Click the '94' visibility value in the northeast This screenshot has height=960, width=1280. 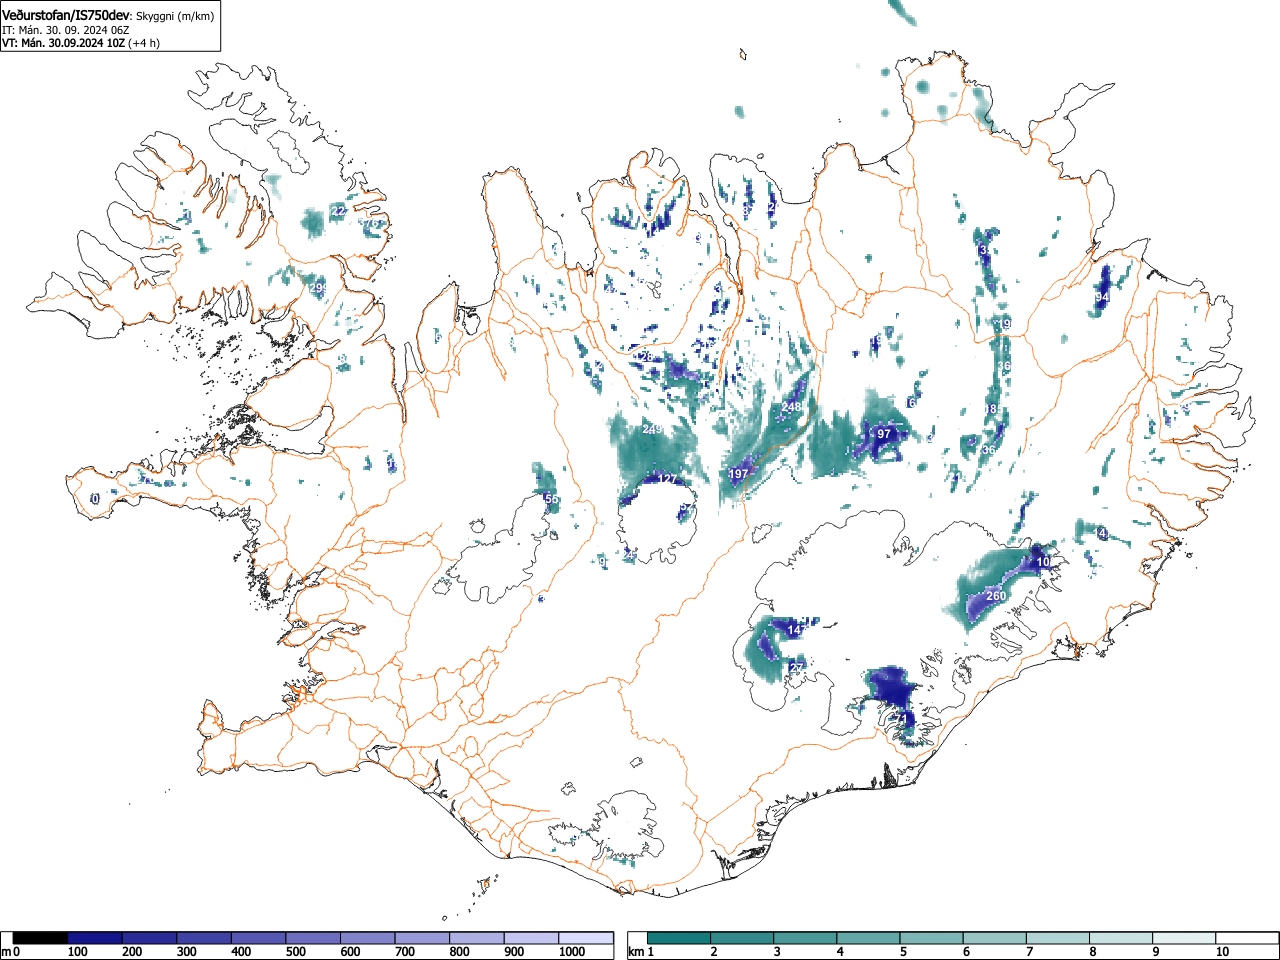click(x=1102, y=298)
